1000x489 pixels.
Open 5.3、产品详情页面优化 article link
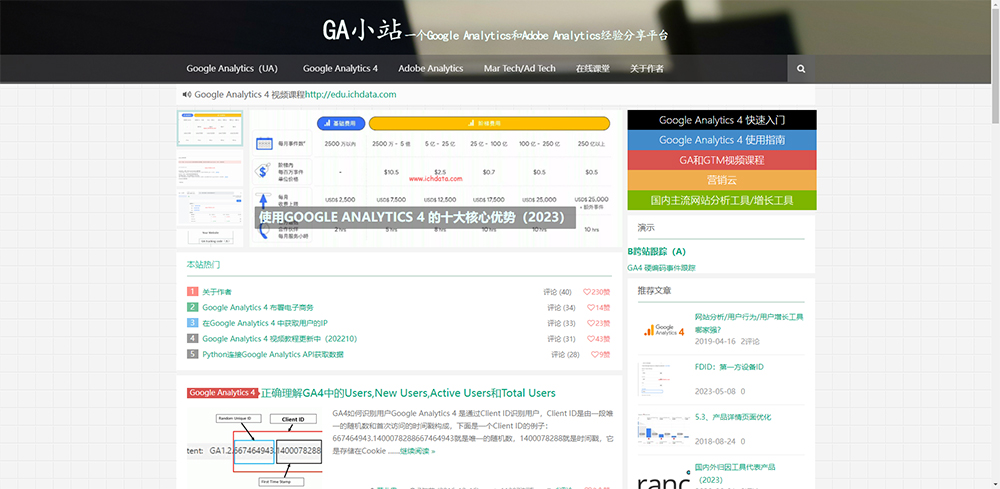(733, 417)
